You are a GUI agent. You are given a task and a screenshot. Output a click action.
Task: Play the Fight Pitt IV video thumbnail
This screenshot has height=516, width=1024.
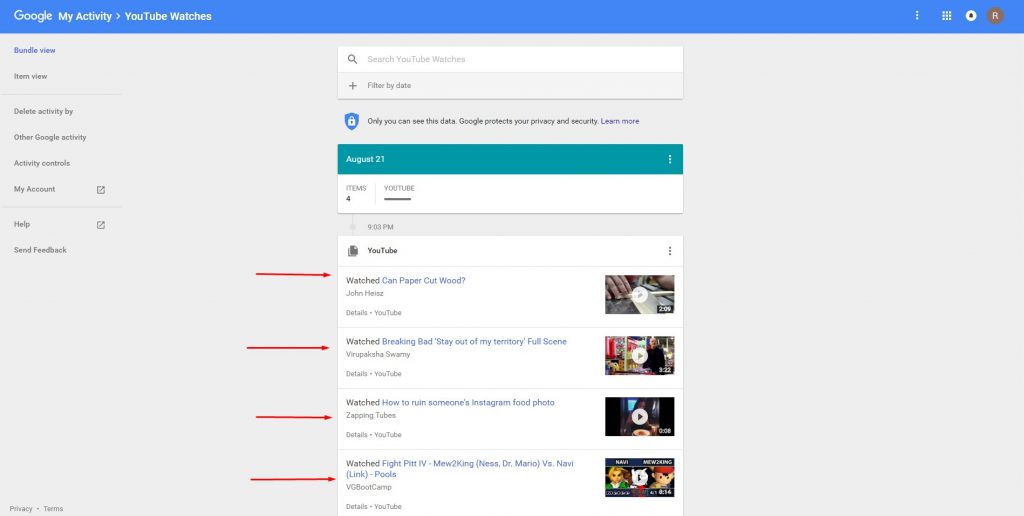[639, 477]
